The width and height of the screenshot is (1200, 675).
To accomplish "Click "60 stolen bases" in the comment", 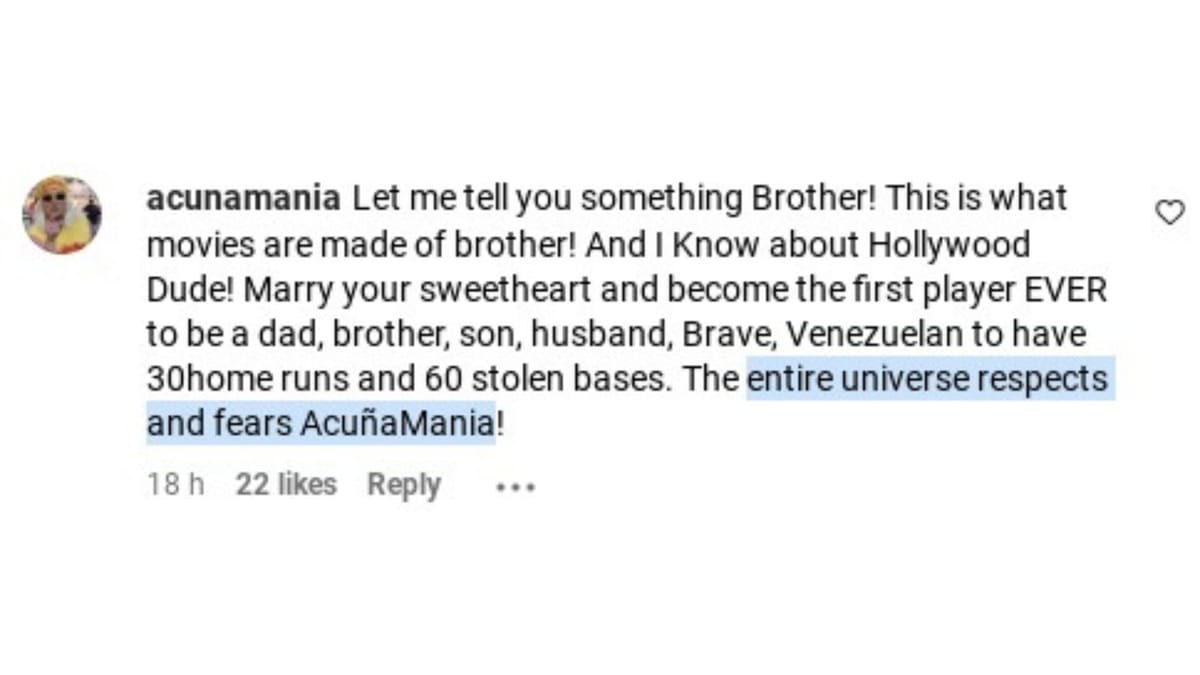I will [x=541, y=379].
